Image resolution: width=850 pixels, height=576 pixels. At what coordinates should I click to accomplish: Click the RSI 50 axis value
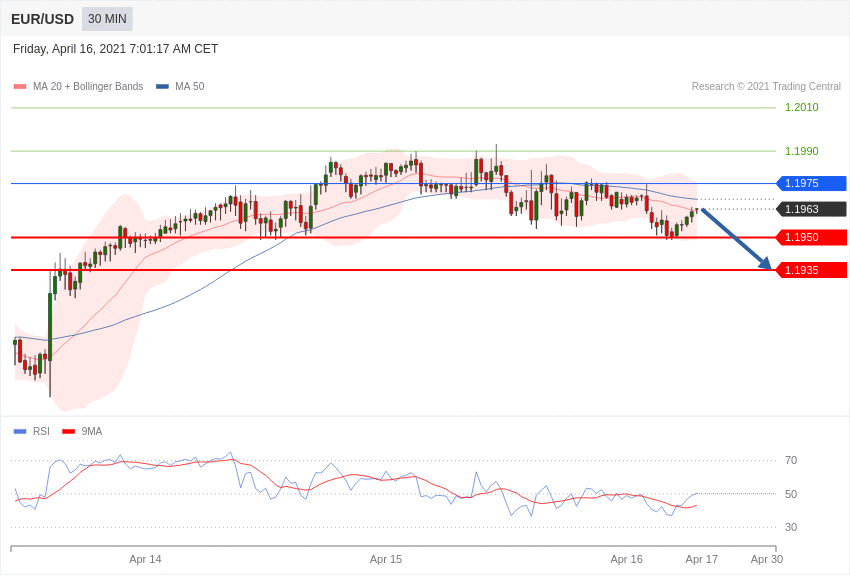pyautogui.click(x=791, y=494)
